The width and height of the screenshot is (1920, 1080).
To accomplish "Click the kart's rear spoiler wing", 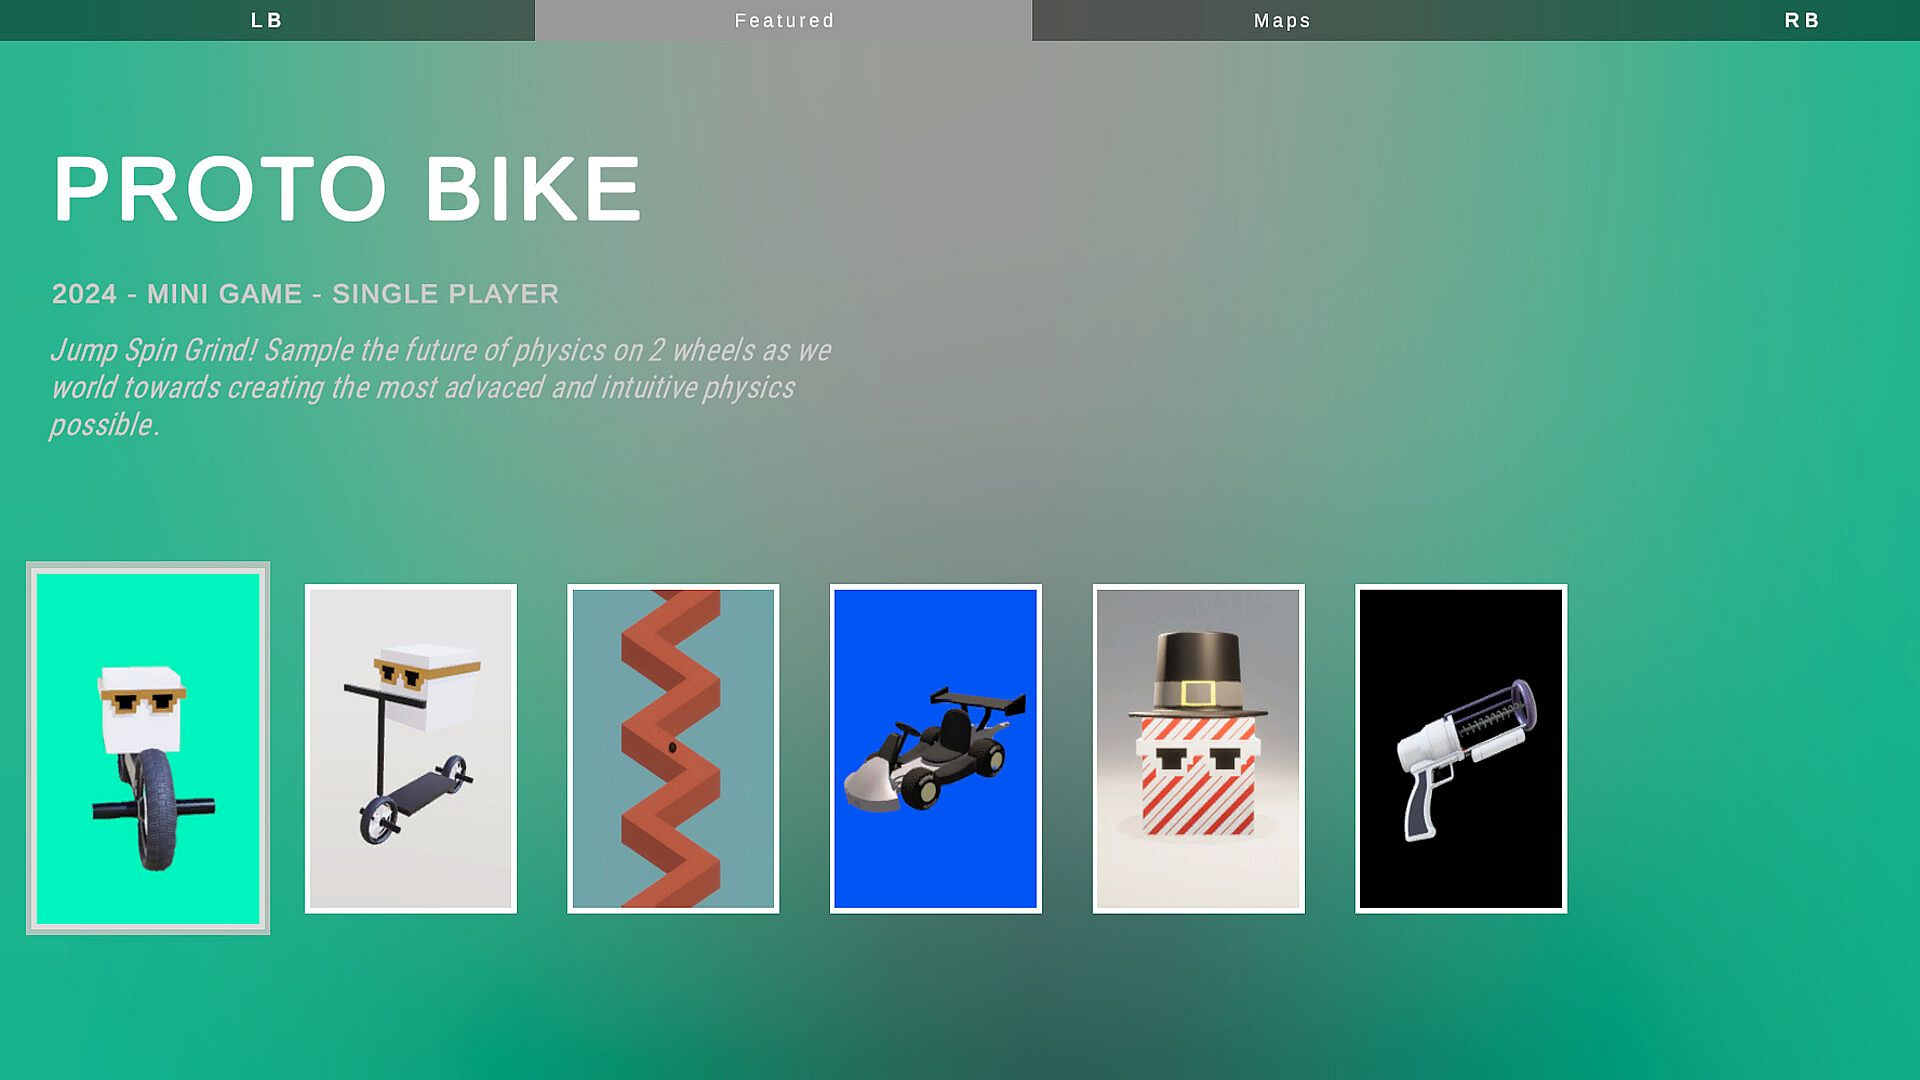I will click(x=978, y=703).
